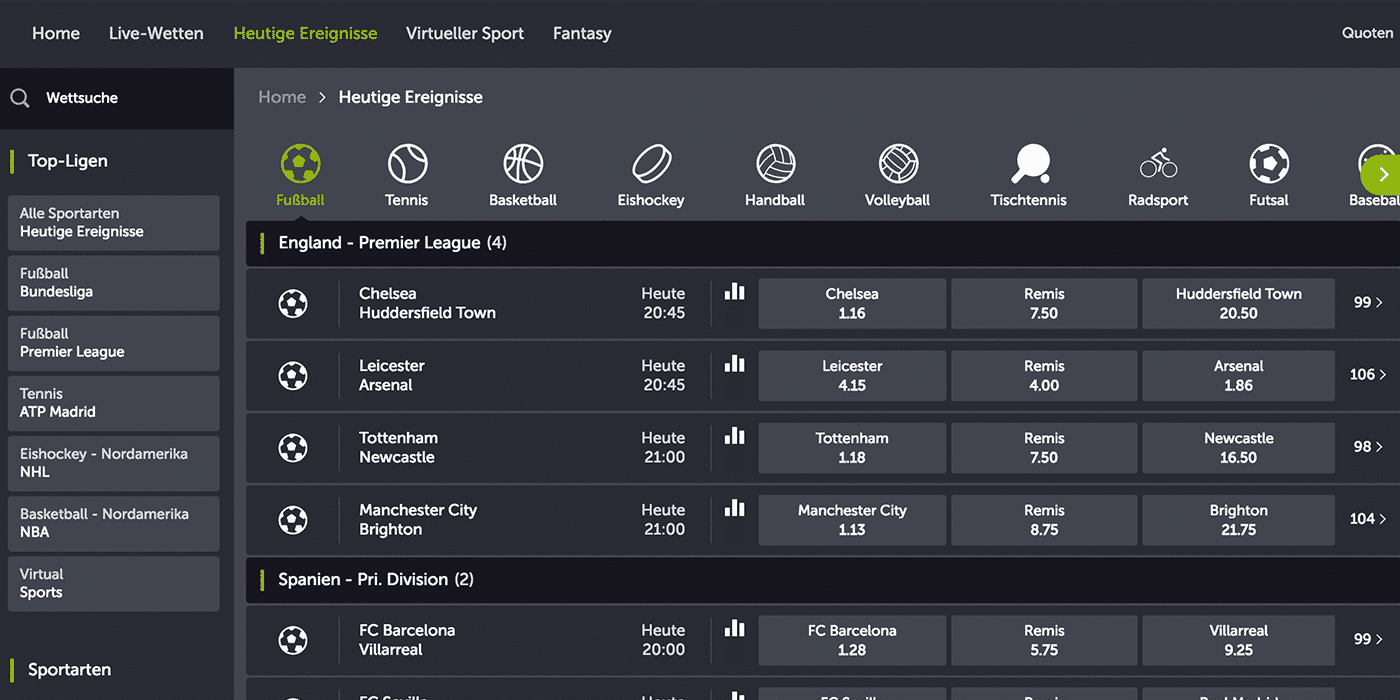Show more sports with the green arrow
The width and height of the screenshot is (1400, 700).
1382,175
